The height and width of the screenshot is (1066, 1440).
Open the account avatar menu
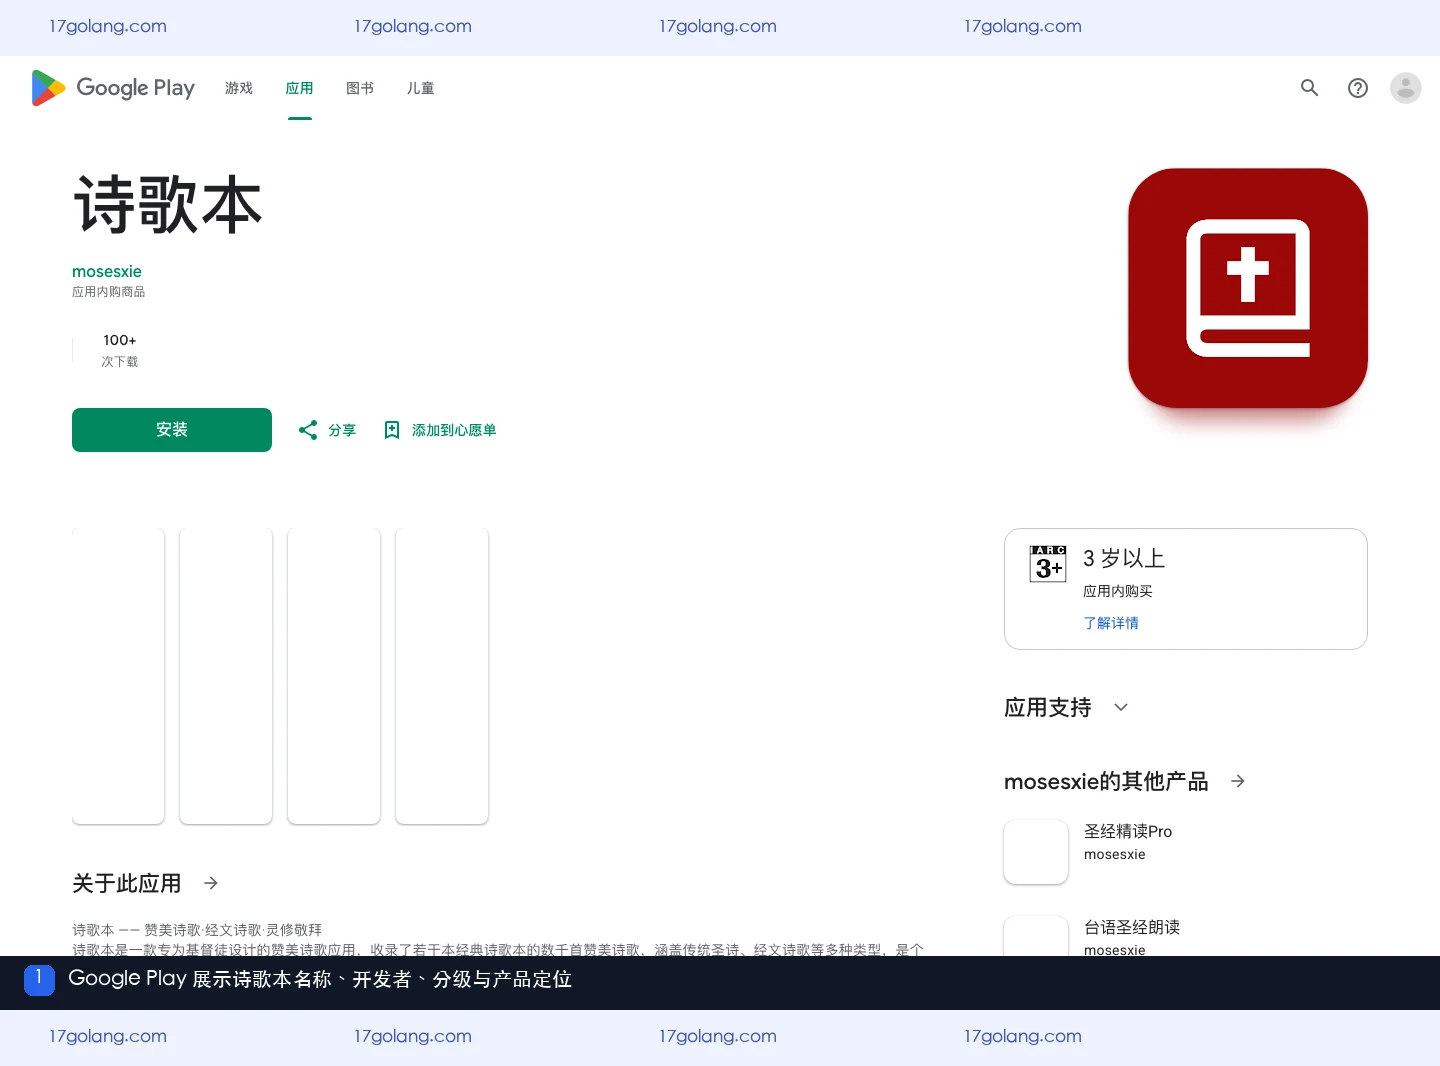[1405, 88]
